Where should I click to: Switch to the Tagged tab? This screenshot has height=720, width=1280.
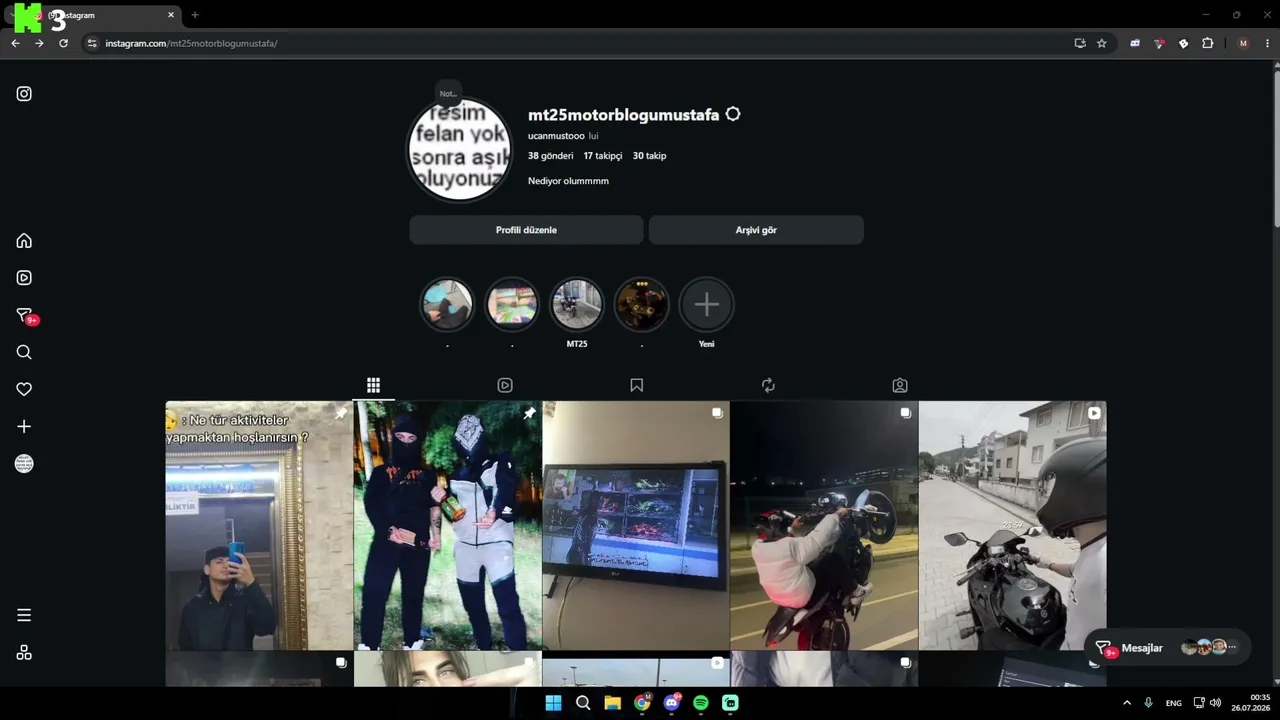click(900, 385)
